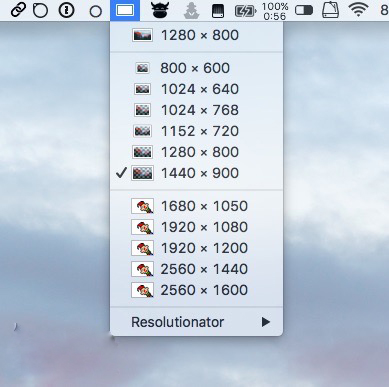389x387 pixels.
Task: Open the Resolutionator display icon in menu bar
Action: (125, 10)
